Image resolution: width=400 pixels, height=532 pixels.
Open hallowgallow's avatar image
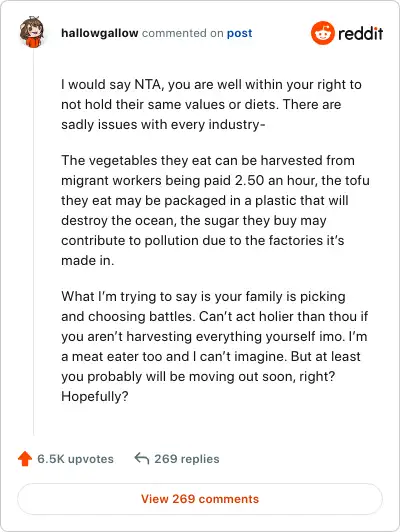tap(32, 33)
